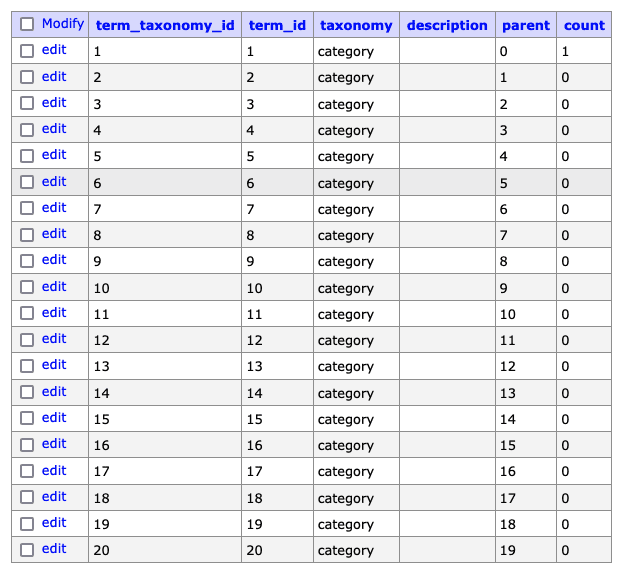Select parent value 10 in row 11
Viewport: 625px width, 571px height.
(x=508, y=314)
